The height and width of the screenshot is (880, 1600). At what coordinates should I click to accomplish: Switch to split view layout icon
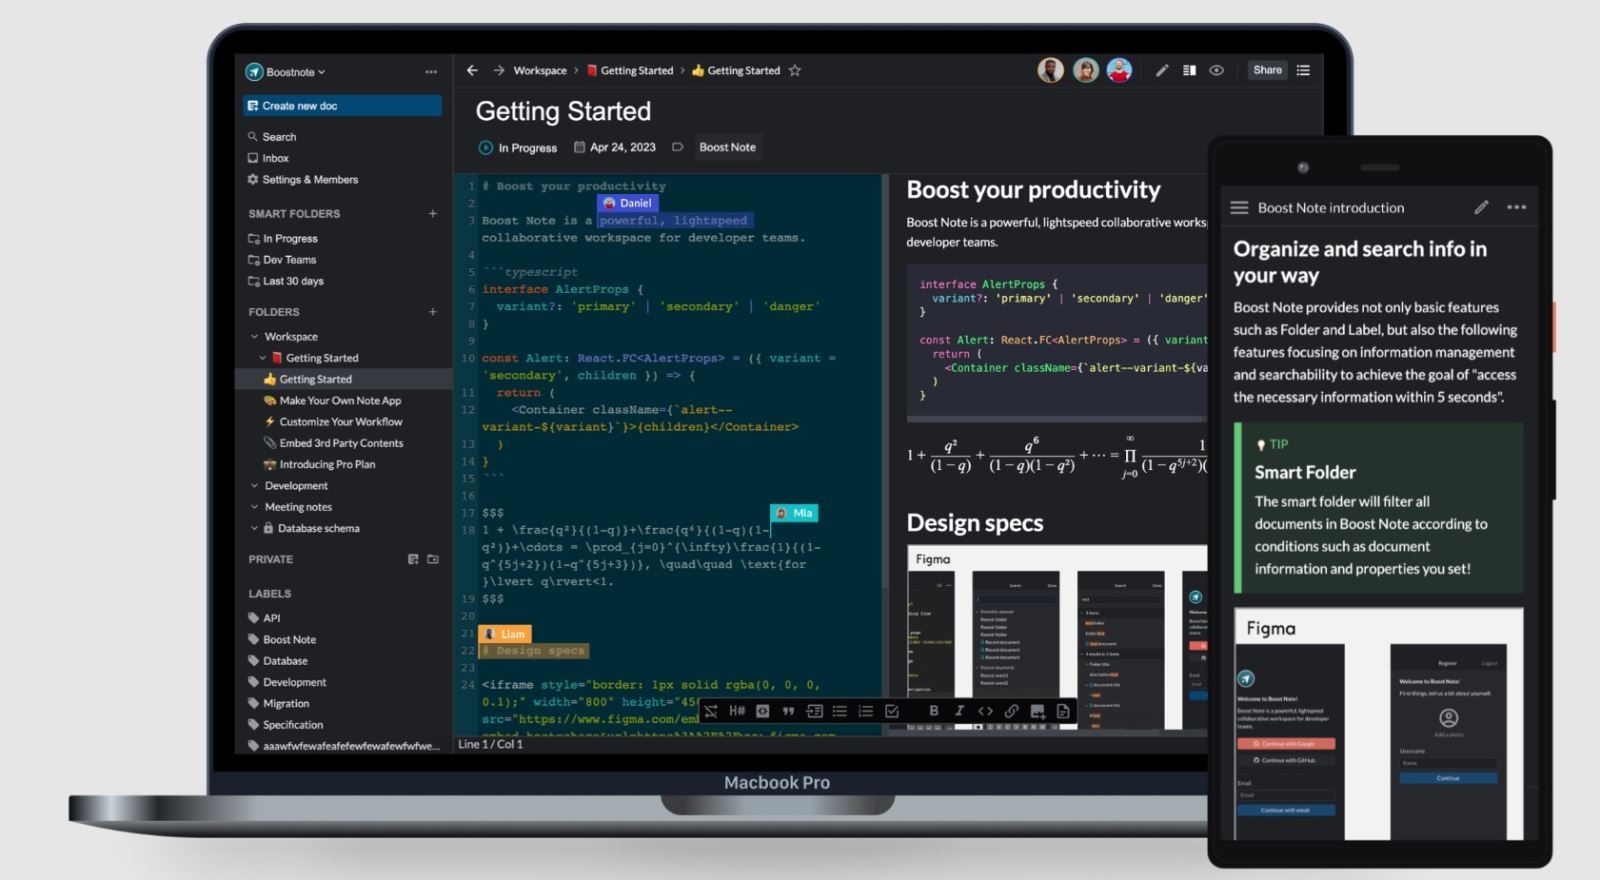[x=1189, y=71]
